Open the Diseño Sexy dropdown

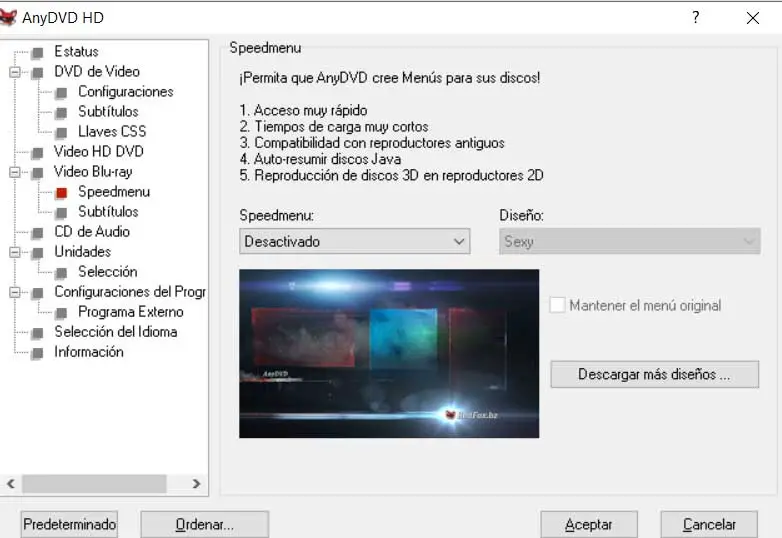coord(629,241)
